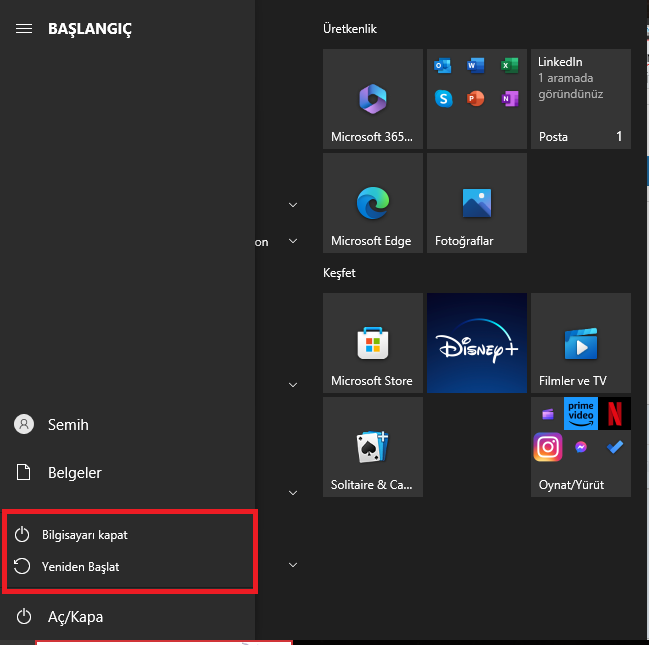Launch the purple clapperboard app in Oynat/Yürüt

click(x=548, y=414)
